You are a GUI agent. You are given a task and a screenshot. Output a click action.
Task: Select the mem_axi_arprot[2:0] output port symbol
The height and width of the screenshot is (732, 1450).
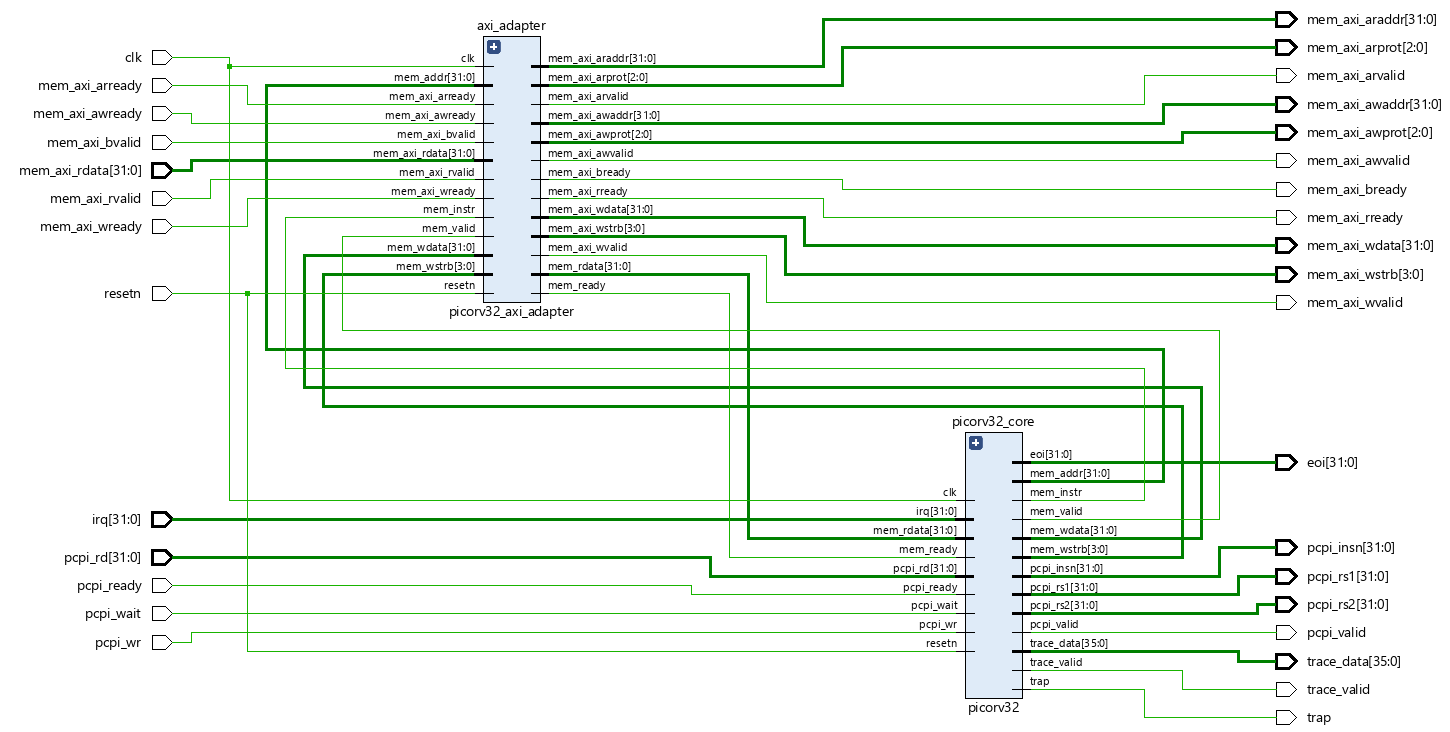coord(1286,47)
